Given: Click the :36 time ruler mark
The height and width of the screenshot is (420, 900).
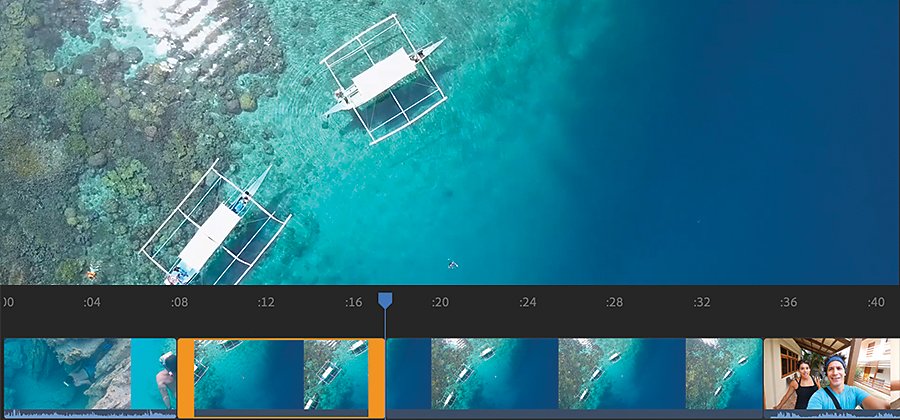Looking at the screenshot, I should (789, 302).
